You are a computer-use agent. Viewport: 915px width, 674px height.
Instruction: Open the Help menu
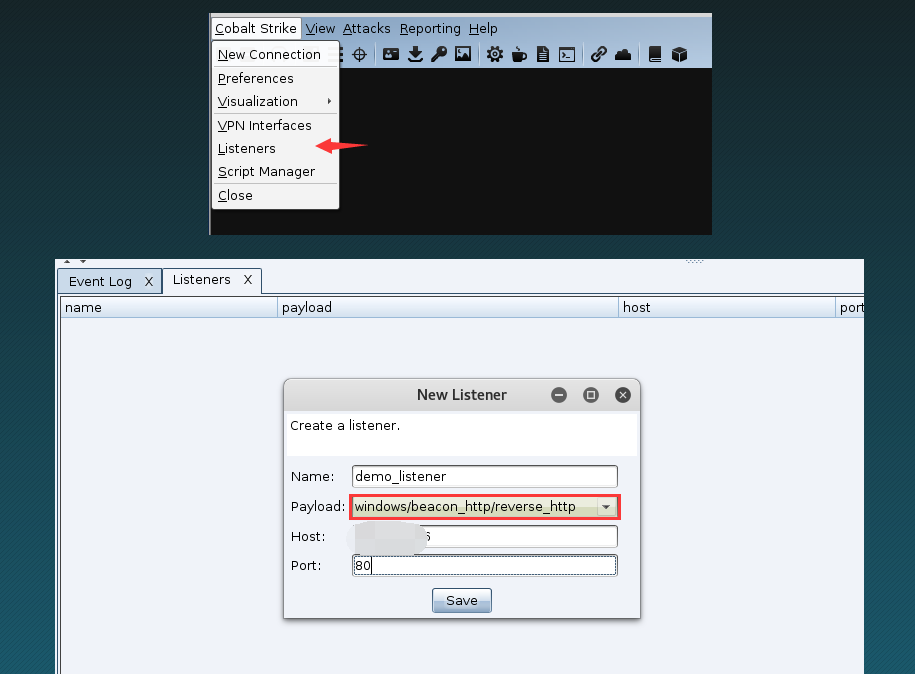point(483,28)
